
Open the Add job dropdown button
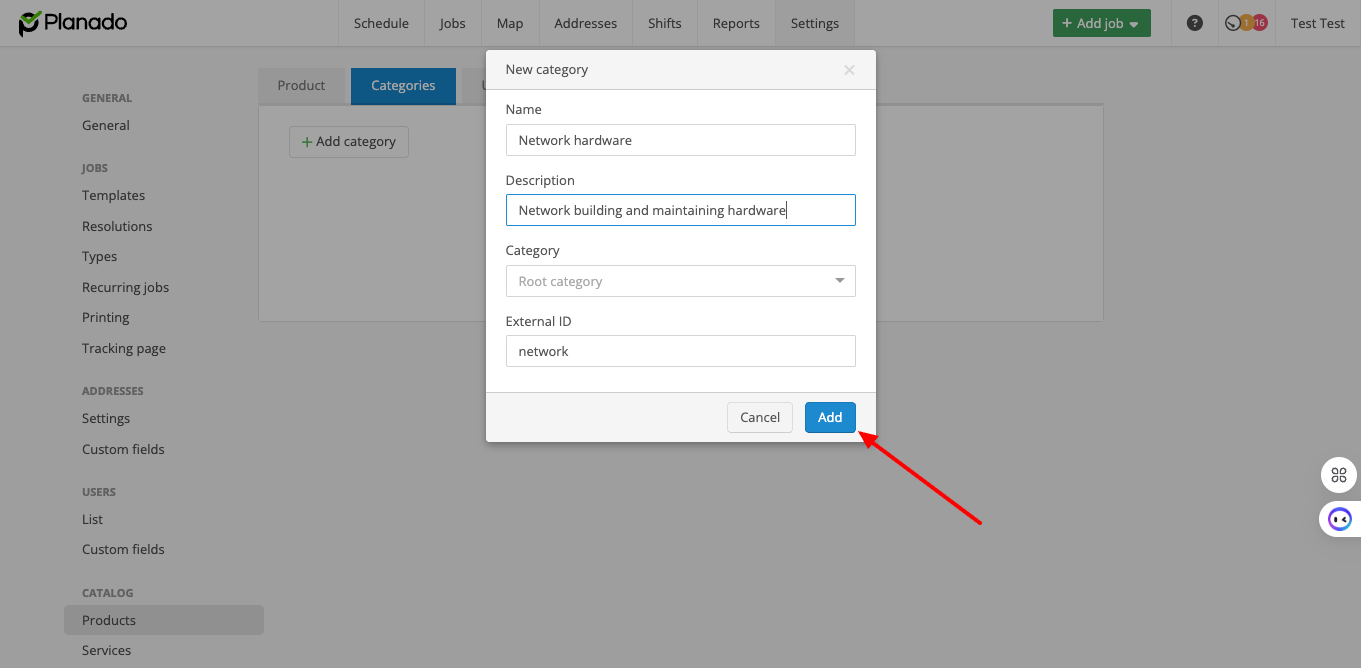(1101, 23)
